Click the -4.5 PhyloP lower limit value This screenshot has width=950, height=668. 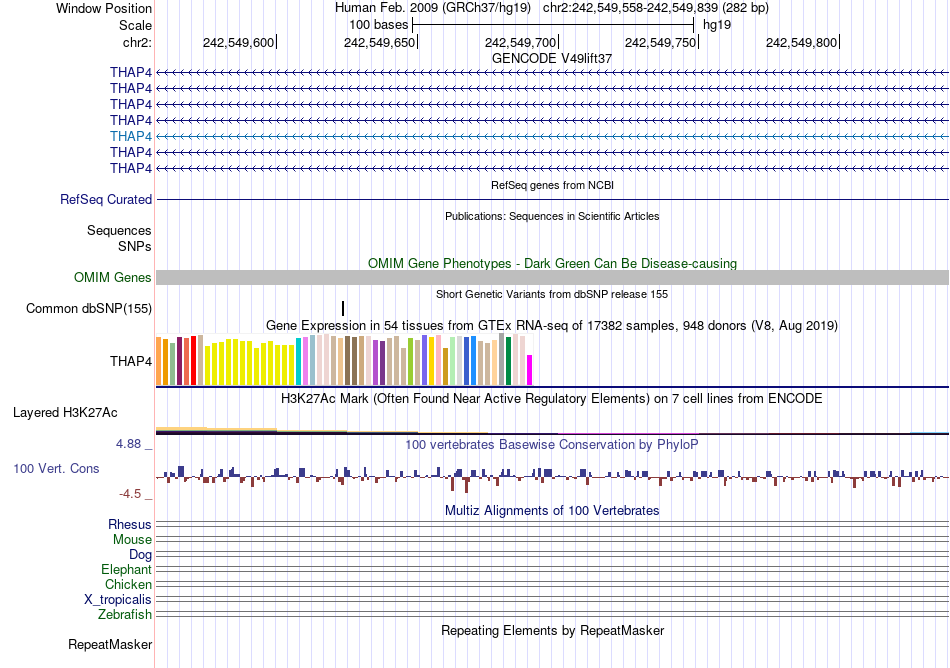coord(130,494)
